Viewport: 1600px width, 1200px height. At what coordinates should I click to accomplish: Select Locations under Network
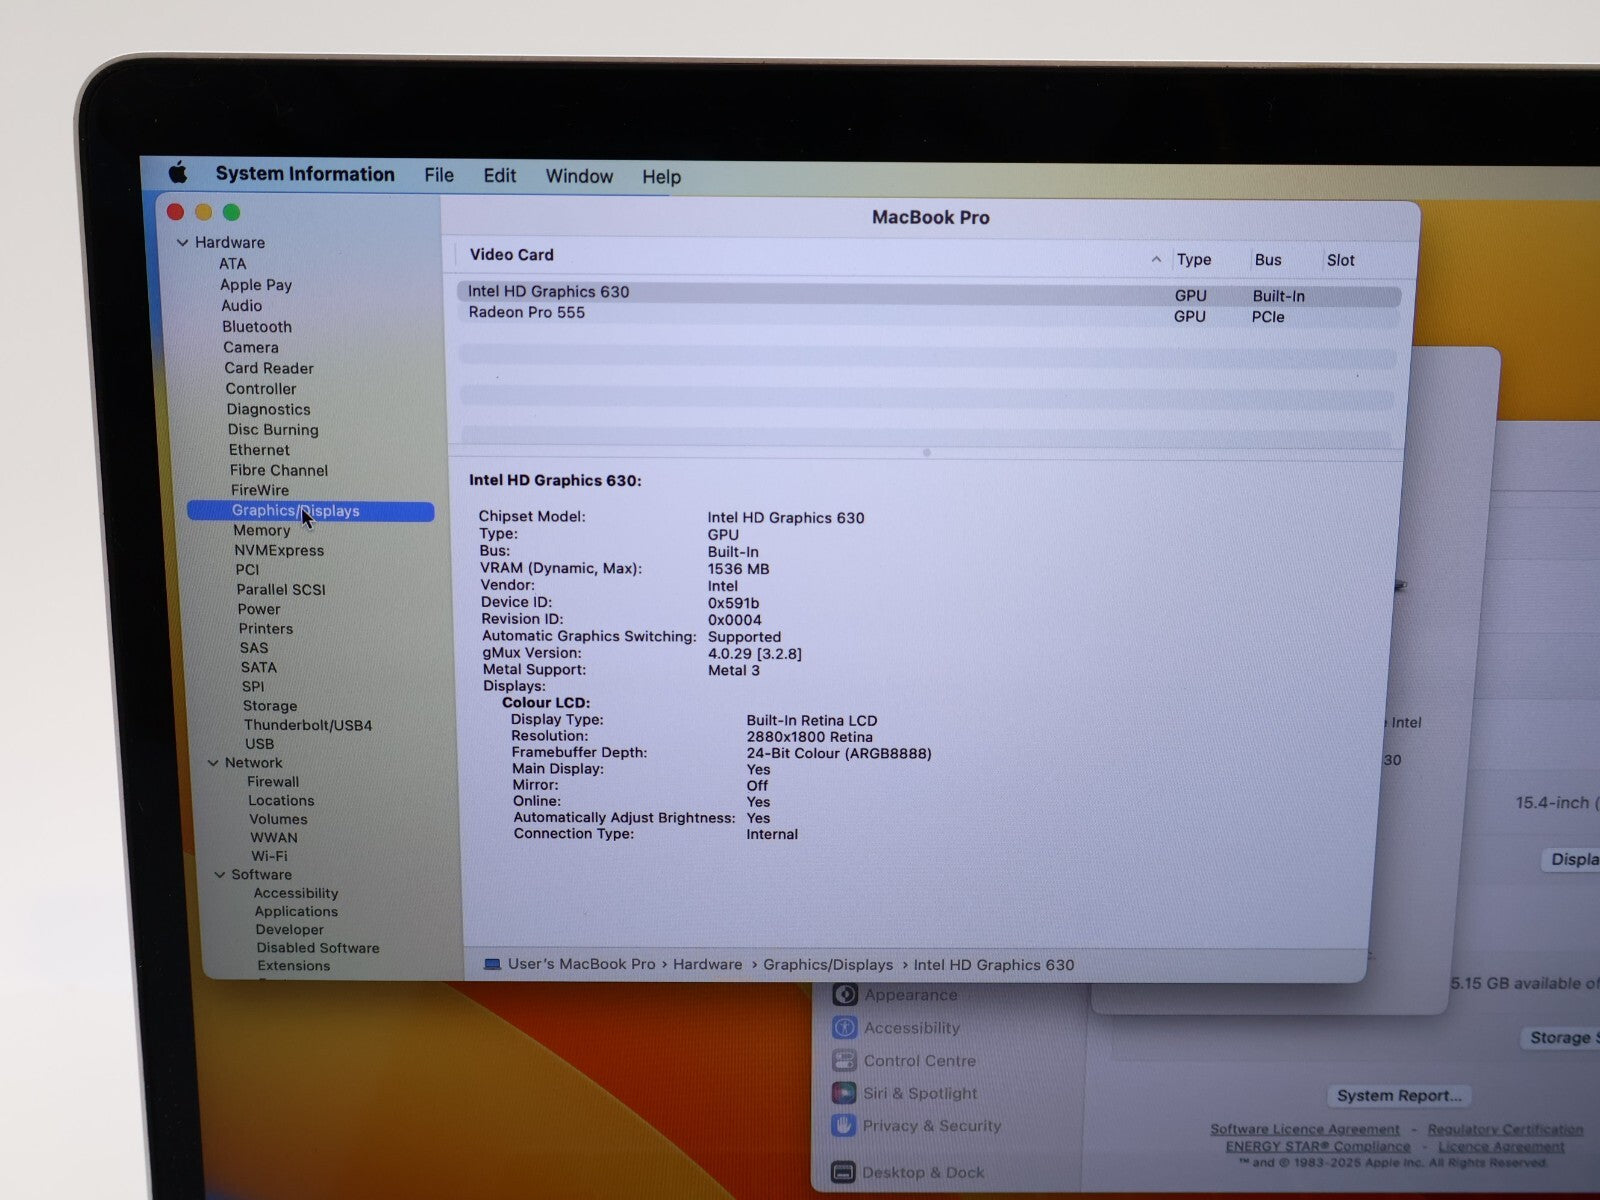[281, 801]
